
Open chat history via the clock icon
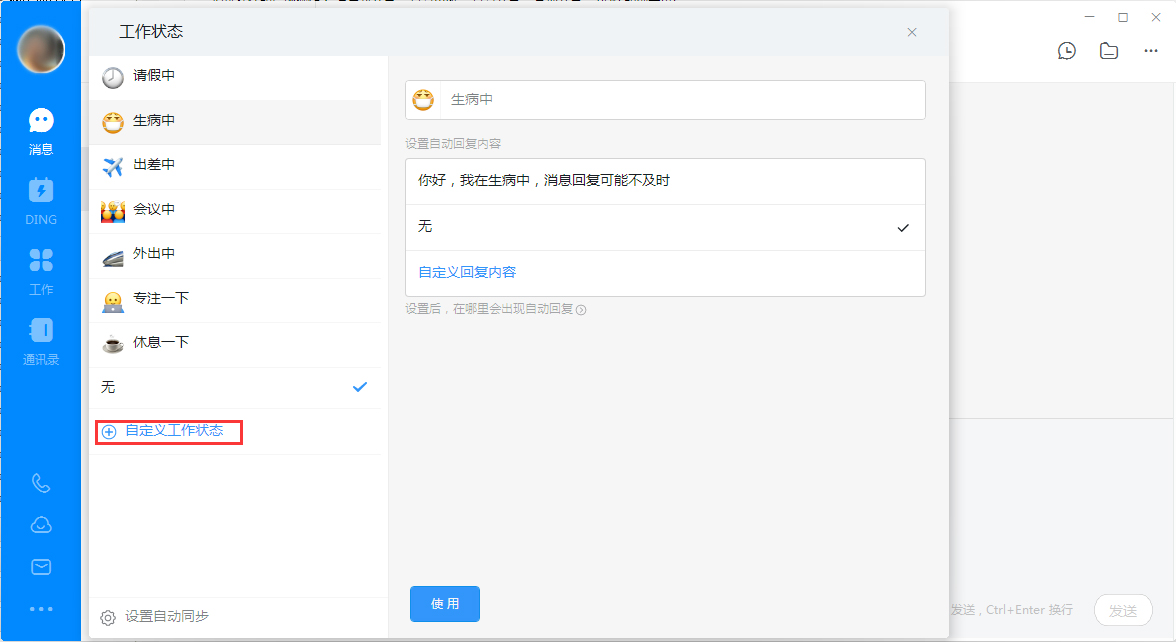pyautogui.click(x=1067, y=50)
